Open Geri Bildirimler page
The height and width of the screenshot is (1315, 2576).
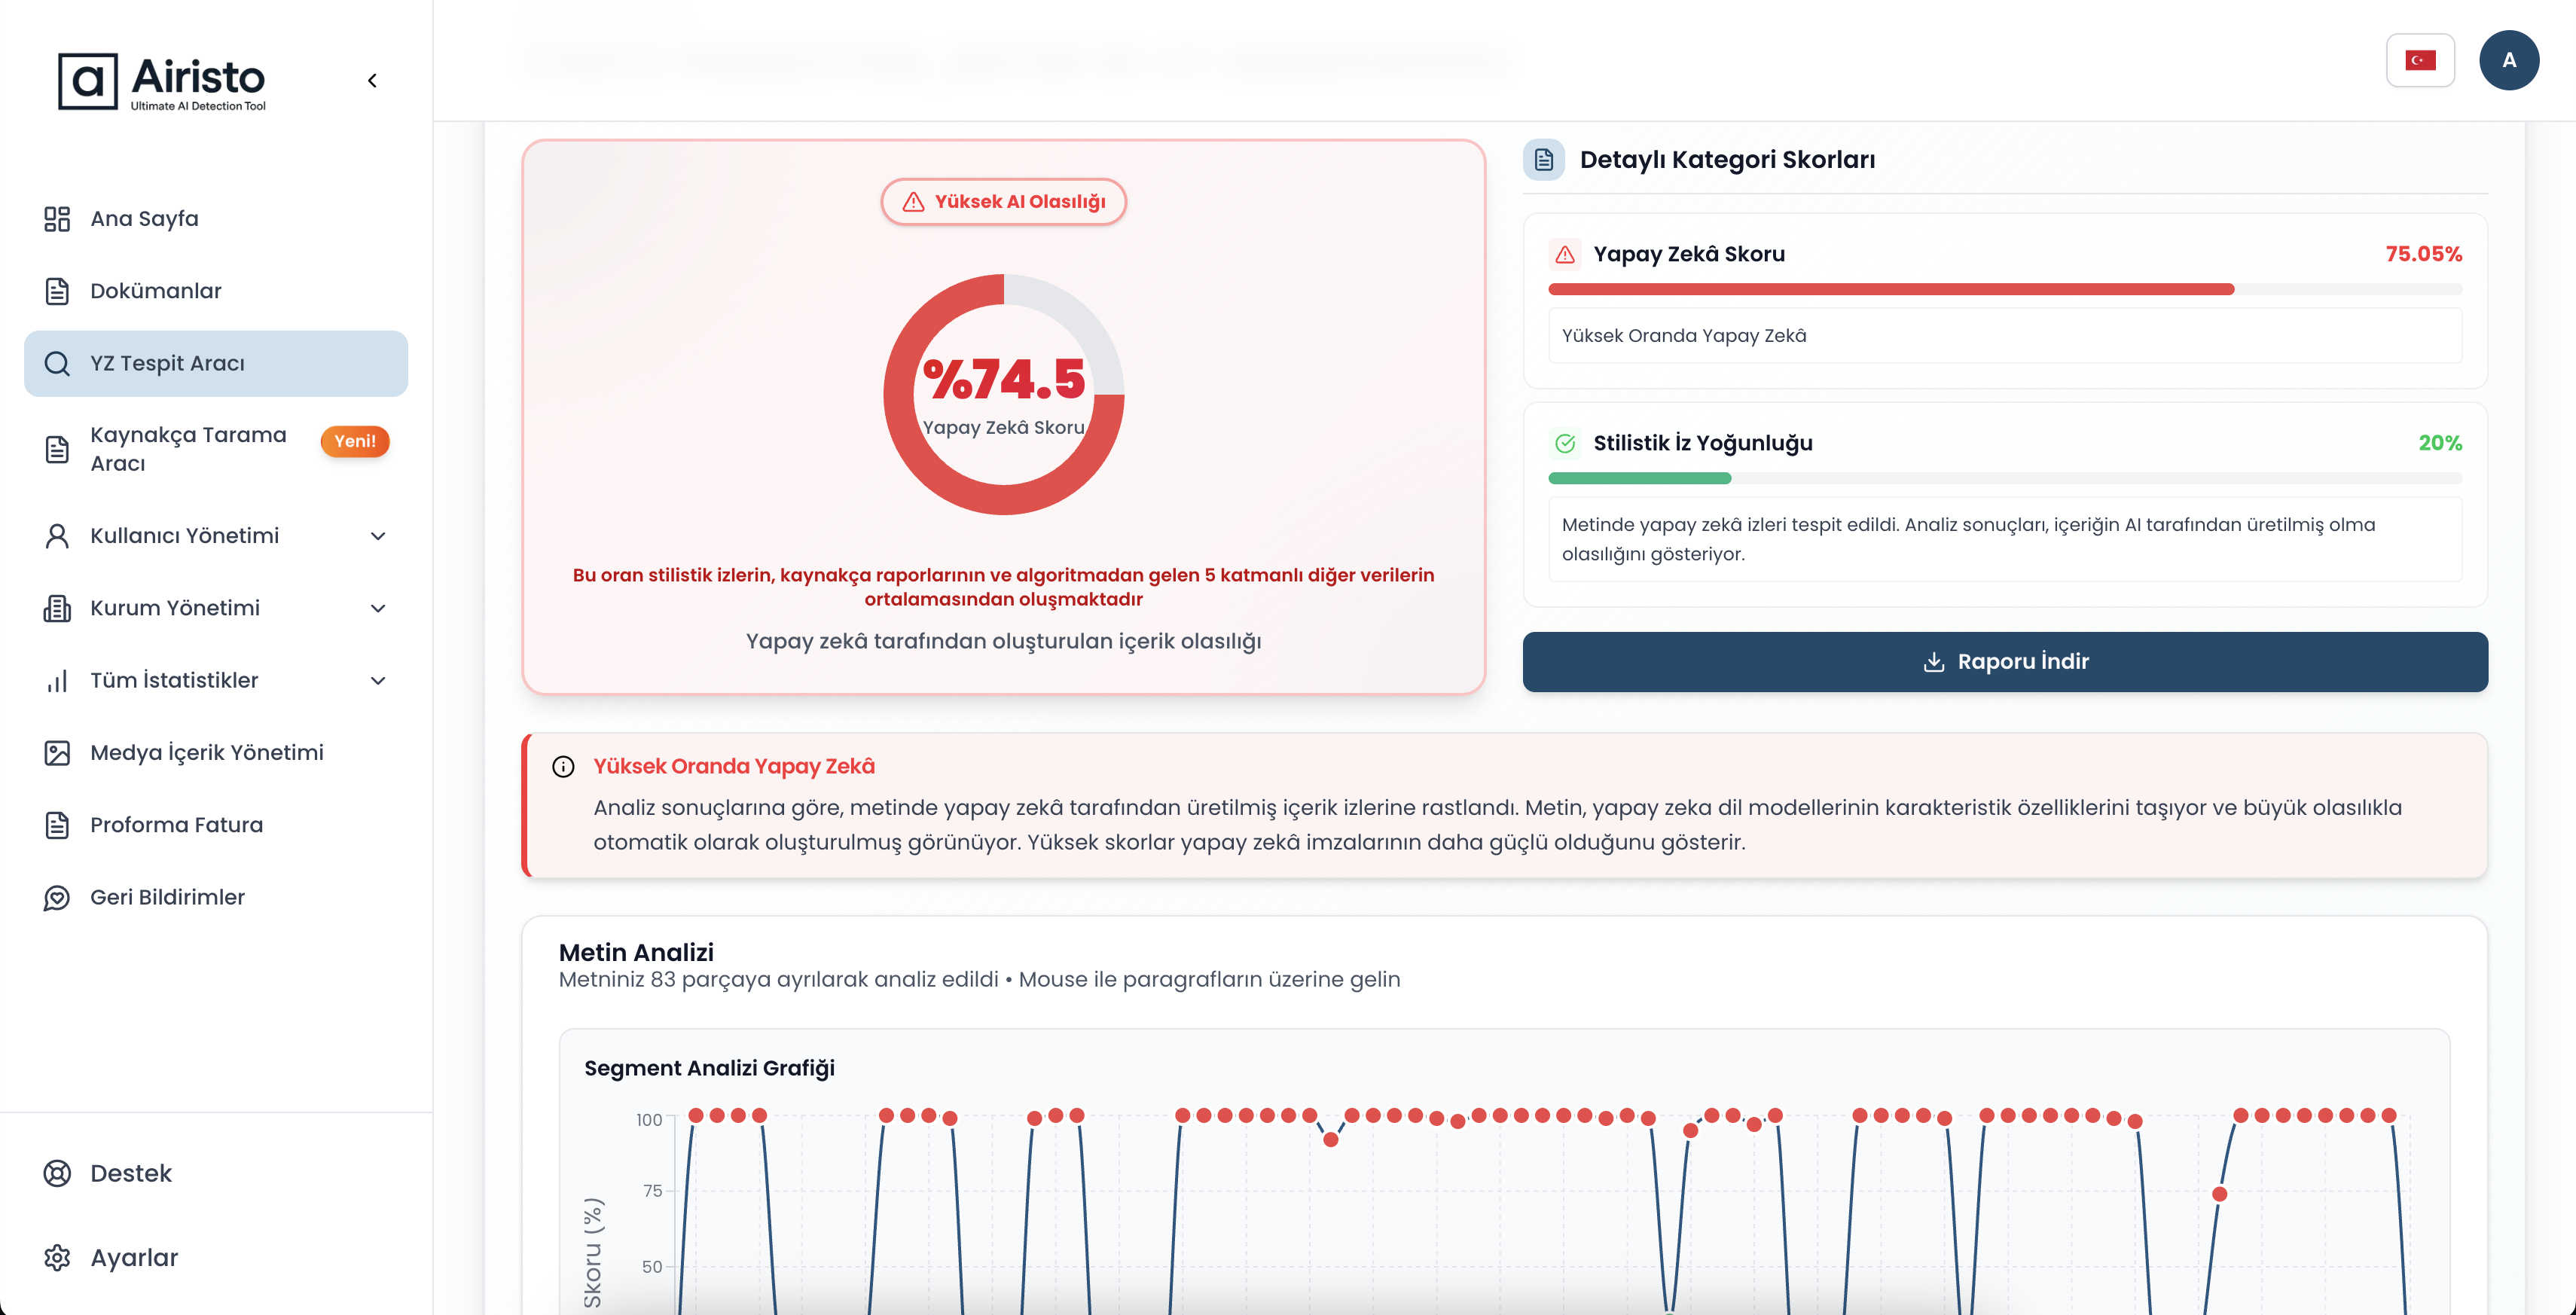[x=167, y=897]
